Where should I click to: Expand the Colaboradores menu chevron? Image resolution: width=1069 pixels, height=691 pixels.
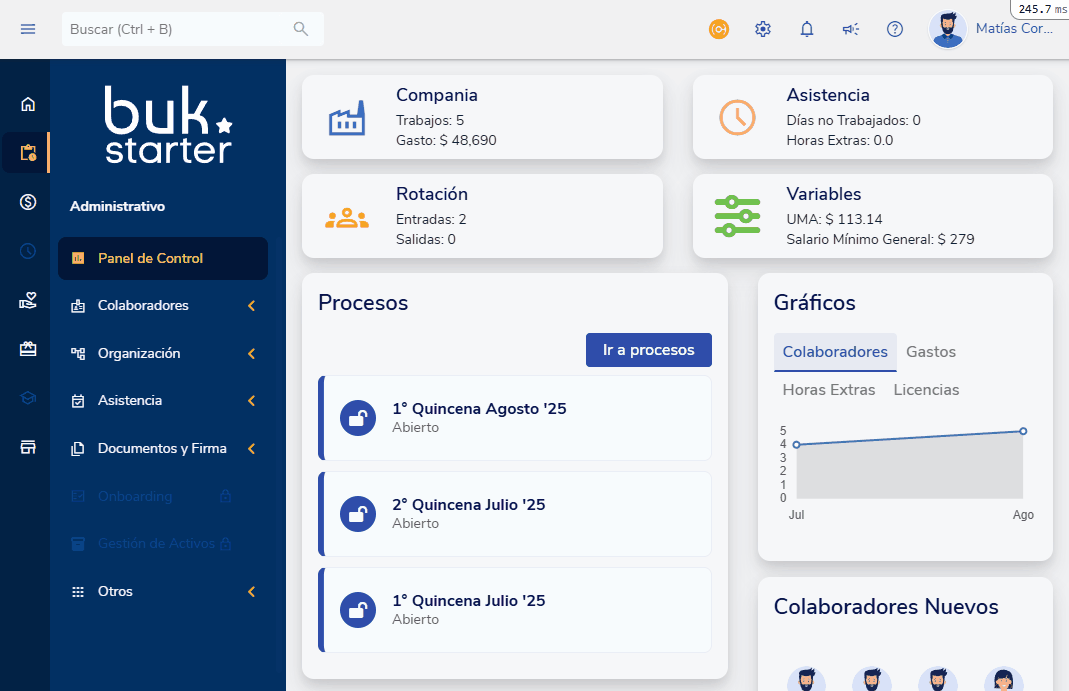click(x=252, y=306)
